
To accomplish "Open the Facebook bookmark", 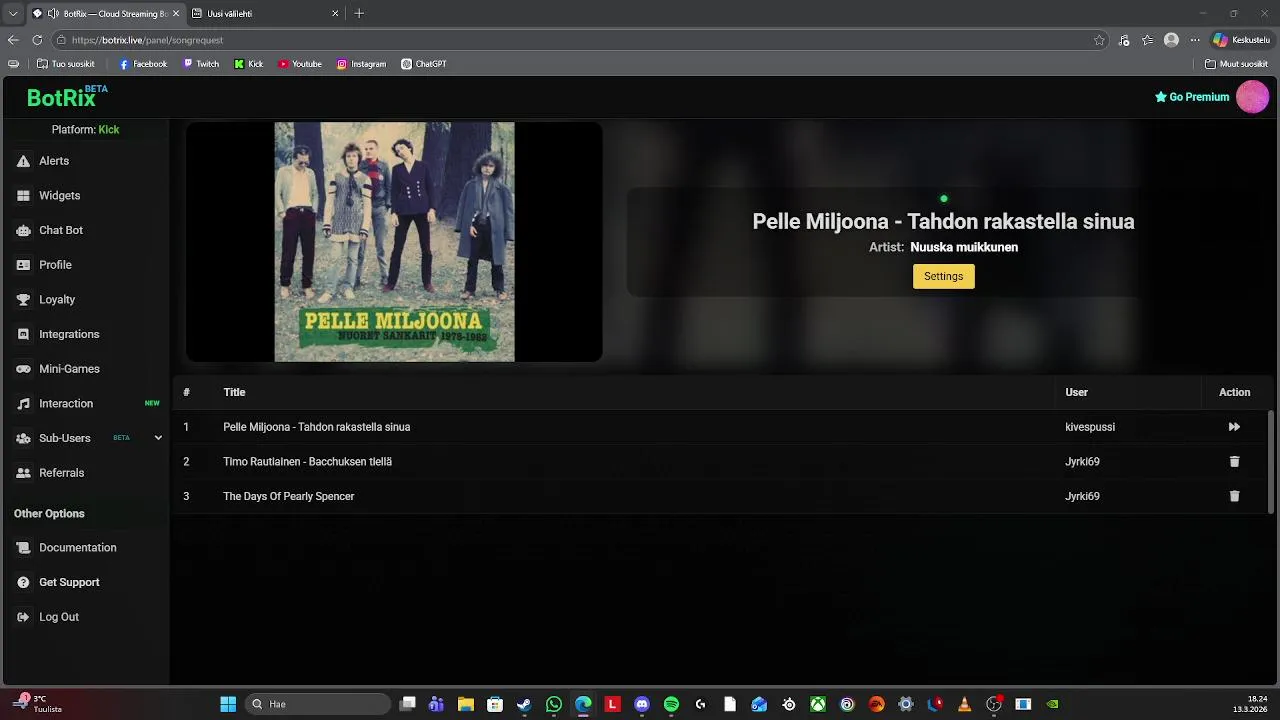I will (x=143, y=64).
